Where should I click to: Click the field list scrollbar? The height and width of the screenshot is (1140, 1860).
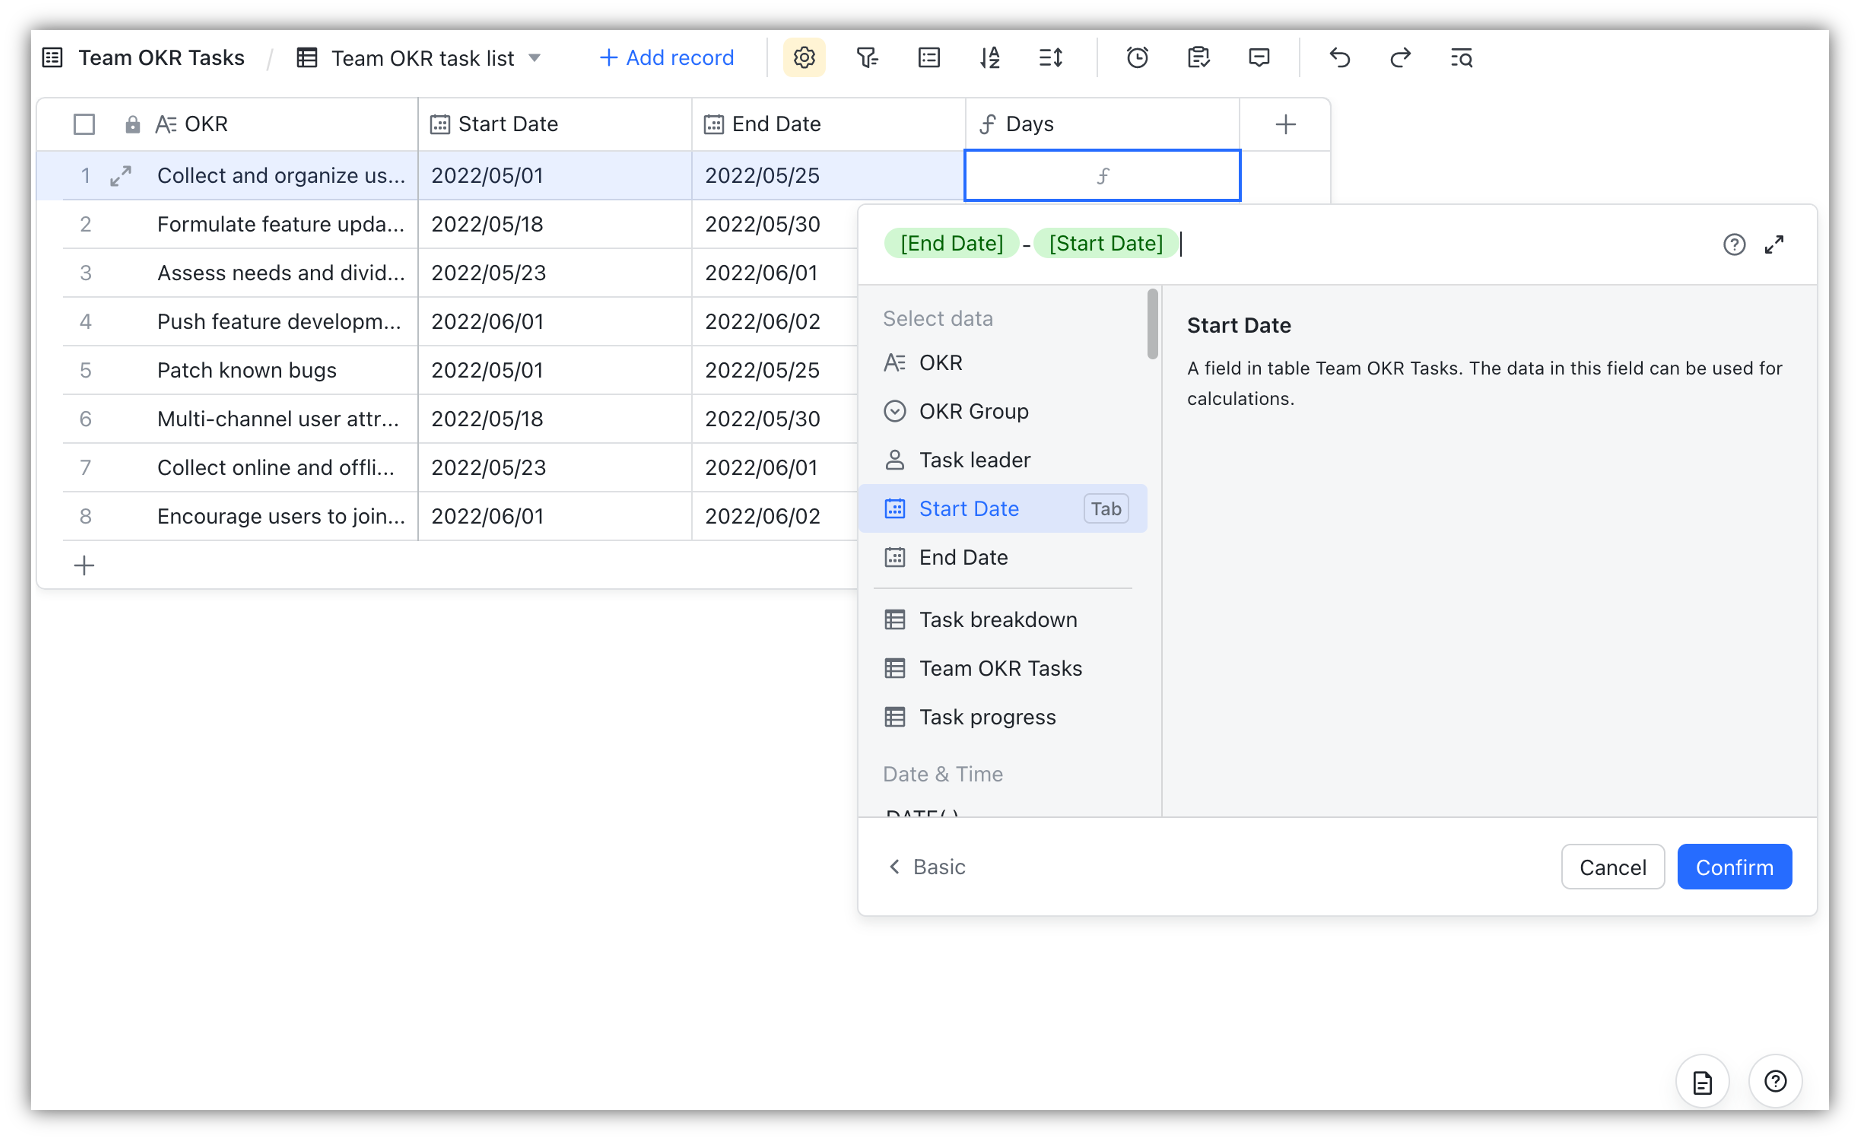(1153, 324)
